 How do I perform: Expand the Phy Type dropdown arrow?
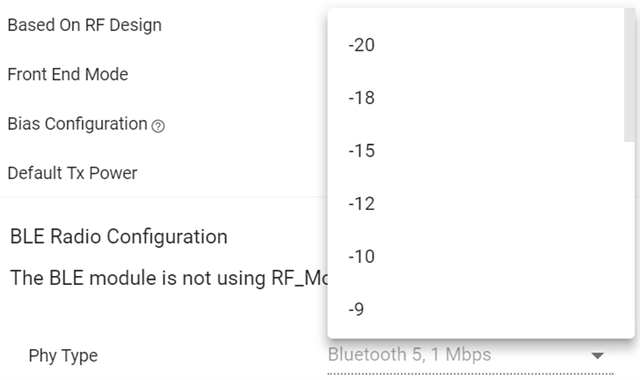598,356
